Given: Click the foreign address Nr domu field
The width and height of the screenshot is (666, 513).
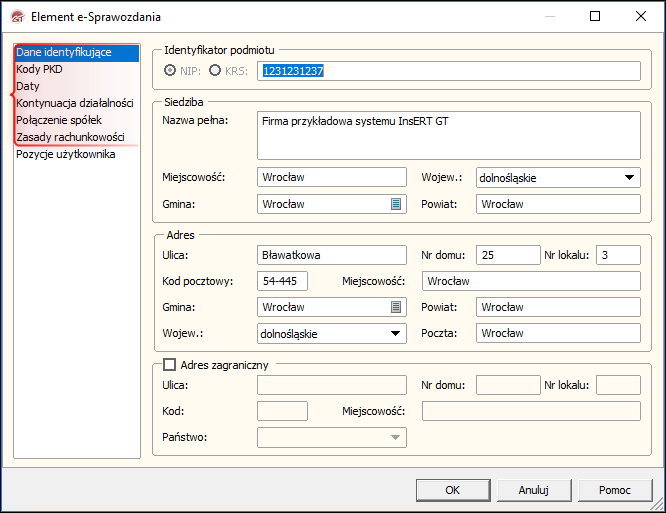Looking at the screenshot, I should coord(508,385).
